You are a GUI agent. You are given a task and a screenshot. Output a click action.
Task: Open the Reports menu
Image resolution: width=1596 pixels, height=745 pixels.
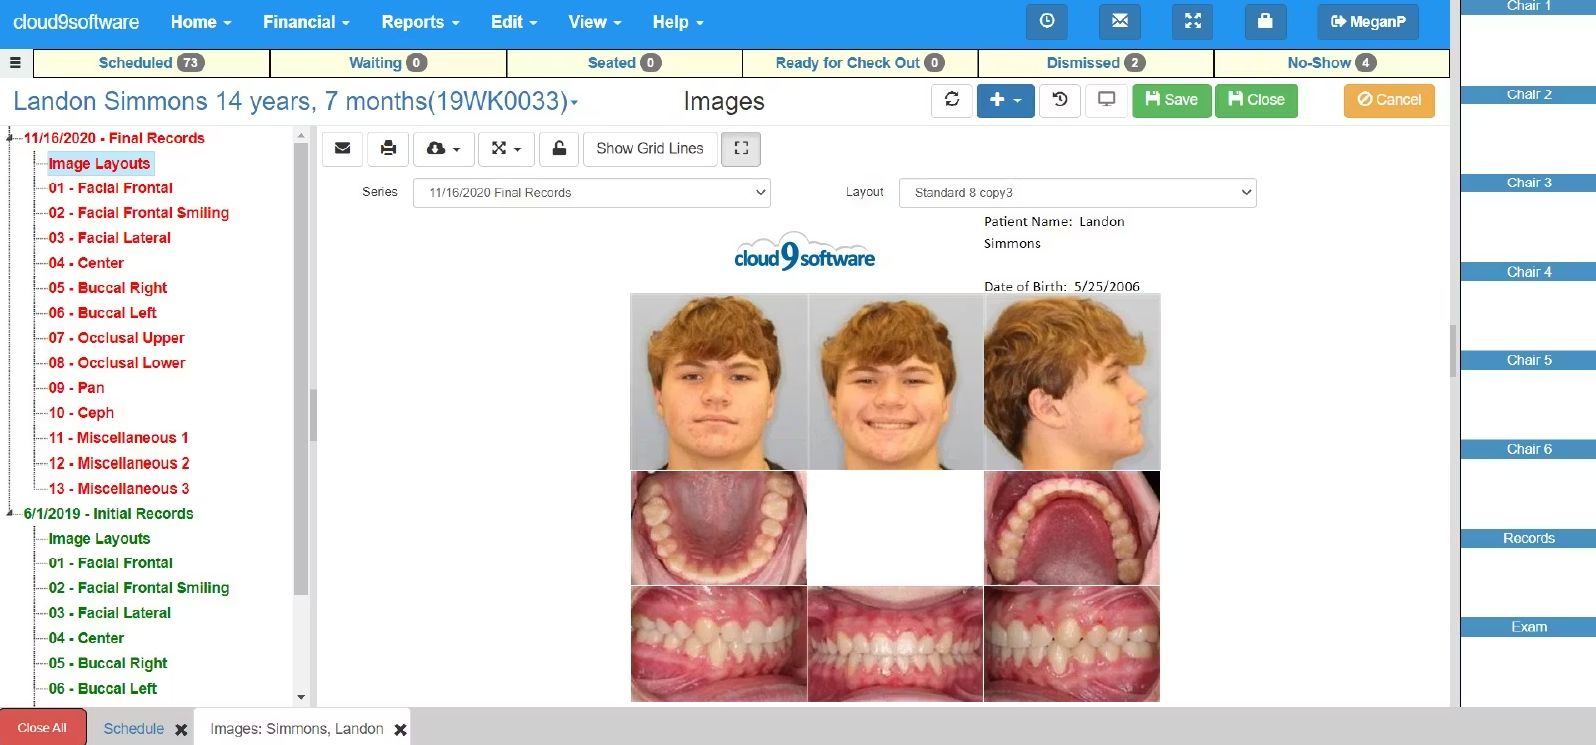point(420,22)
